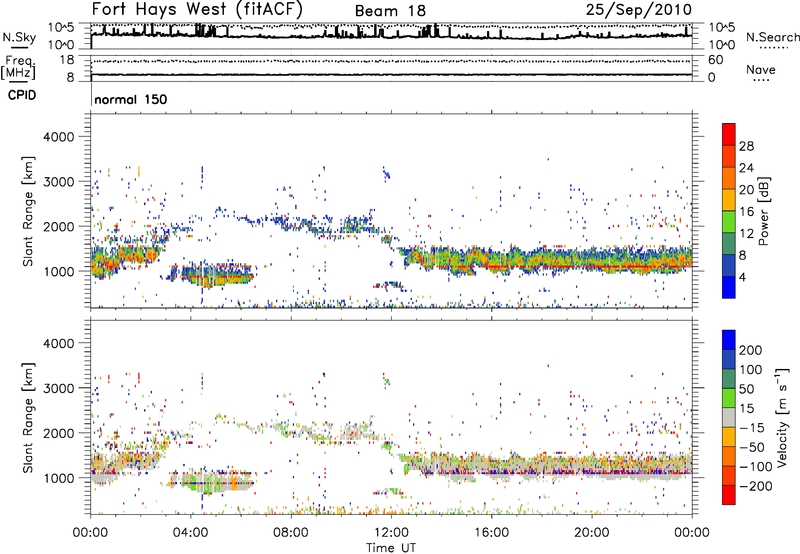Screen dimensions: 800x554
Task: Click the '16' power colorbar value
Action: click(746, 212)
